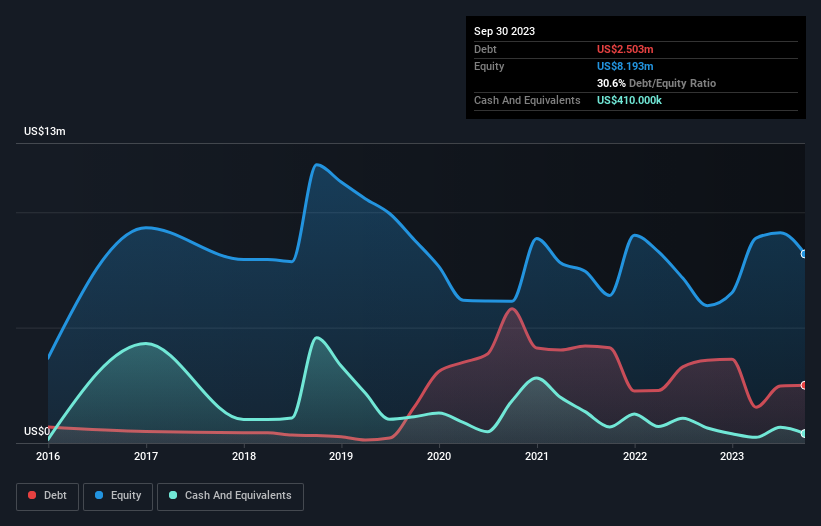This screenshot has width=821, height=526.
Task: Click the Sep 30 2023 tooltip date
Action: pyautogui.click(x=504, y=31)
